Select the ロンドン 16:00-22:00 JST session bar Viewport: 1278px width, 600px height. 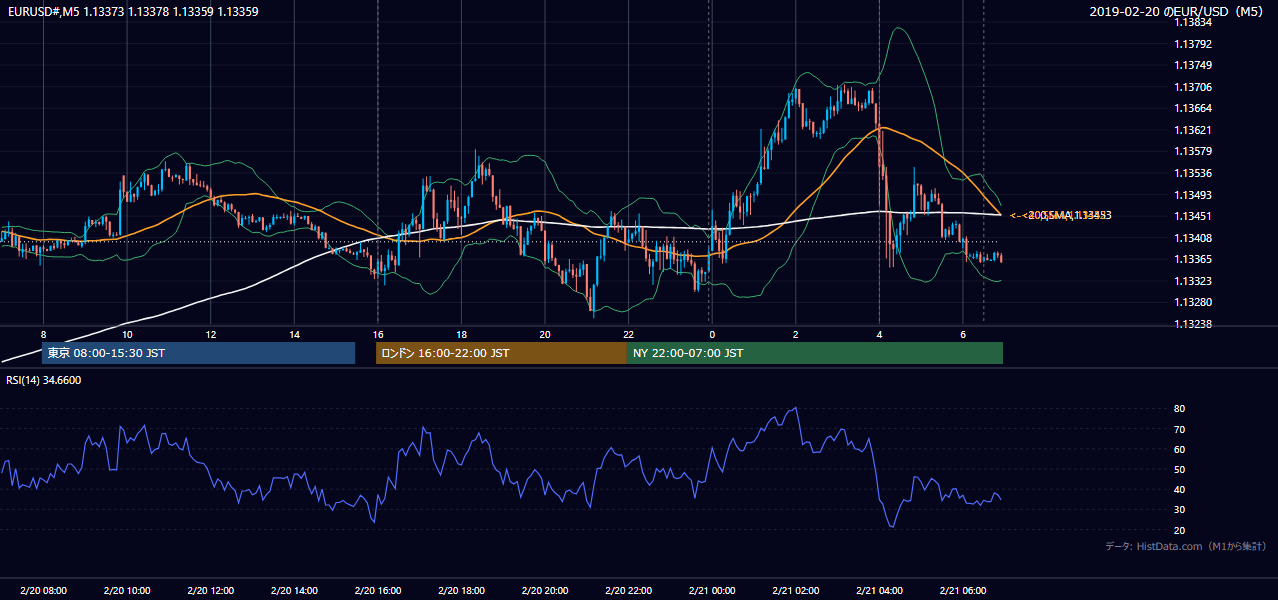[x=501, y=353]
